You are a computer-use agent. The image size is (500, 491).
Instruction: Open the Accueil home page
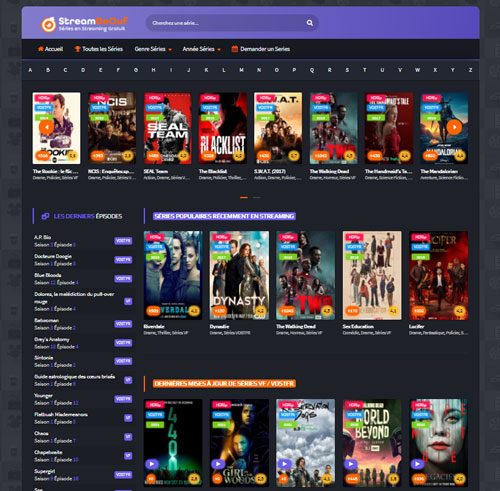[x=50, y=49]
